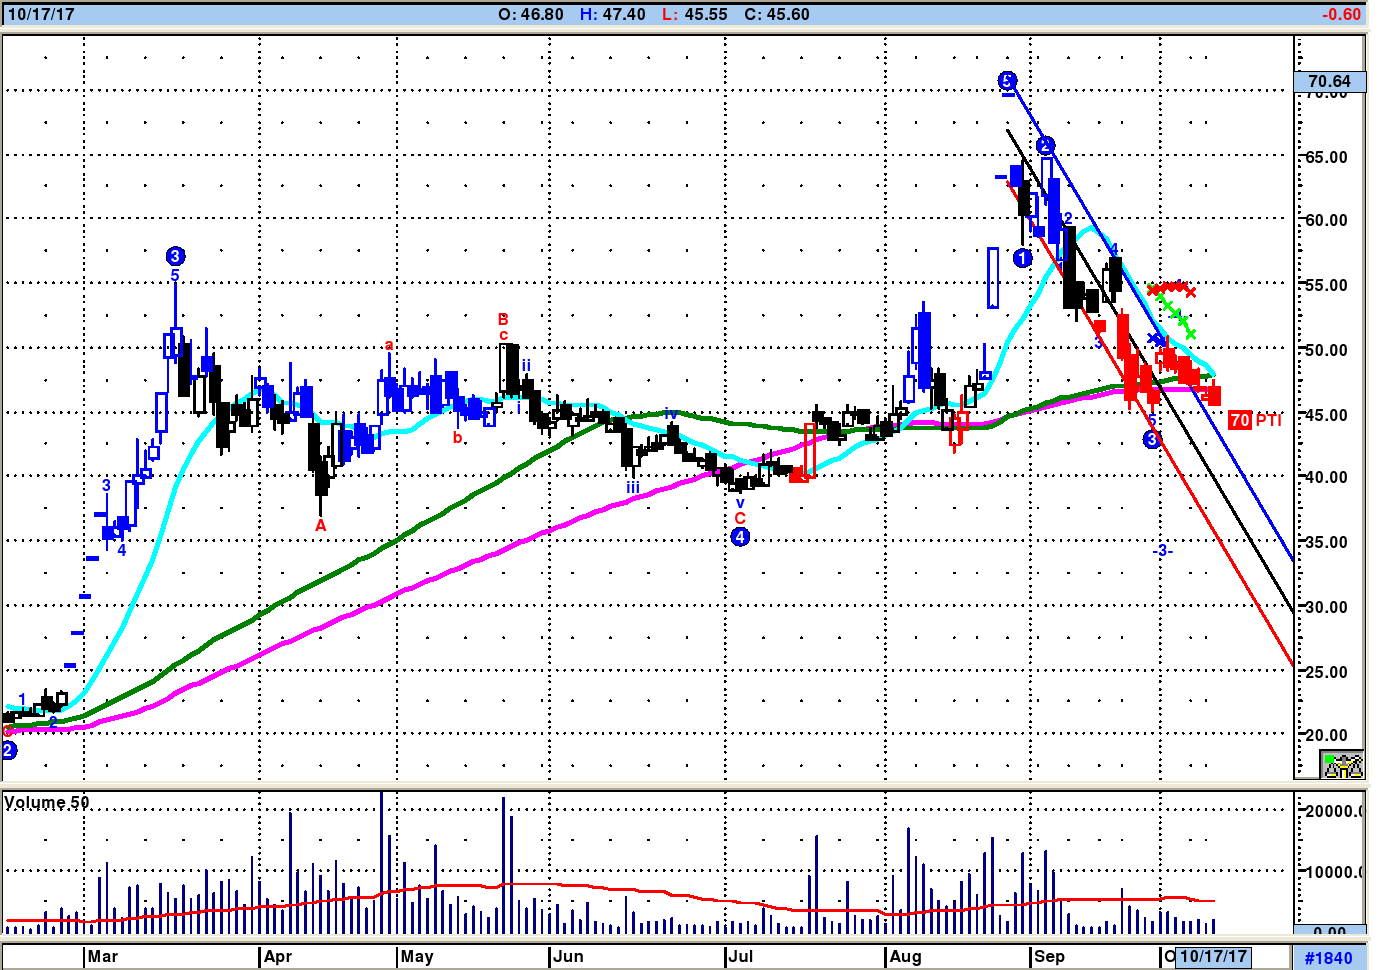The width and height of the screenshot is (1400, 970).
Task: Click the 70 PTI red label
Action: [x=1254, y=420]
